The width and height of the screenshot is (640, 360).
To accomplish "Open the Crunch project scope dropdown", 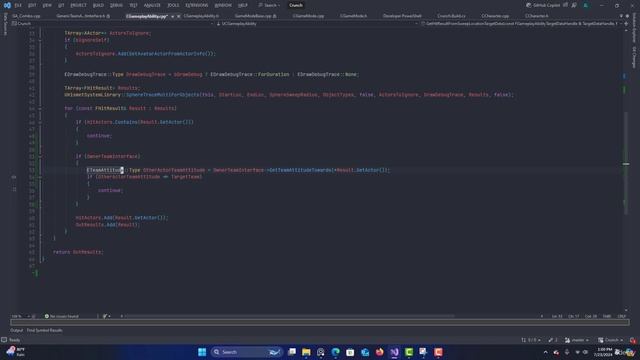I will (112, 24).
